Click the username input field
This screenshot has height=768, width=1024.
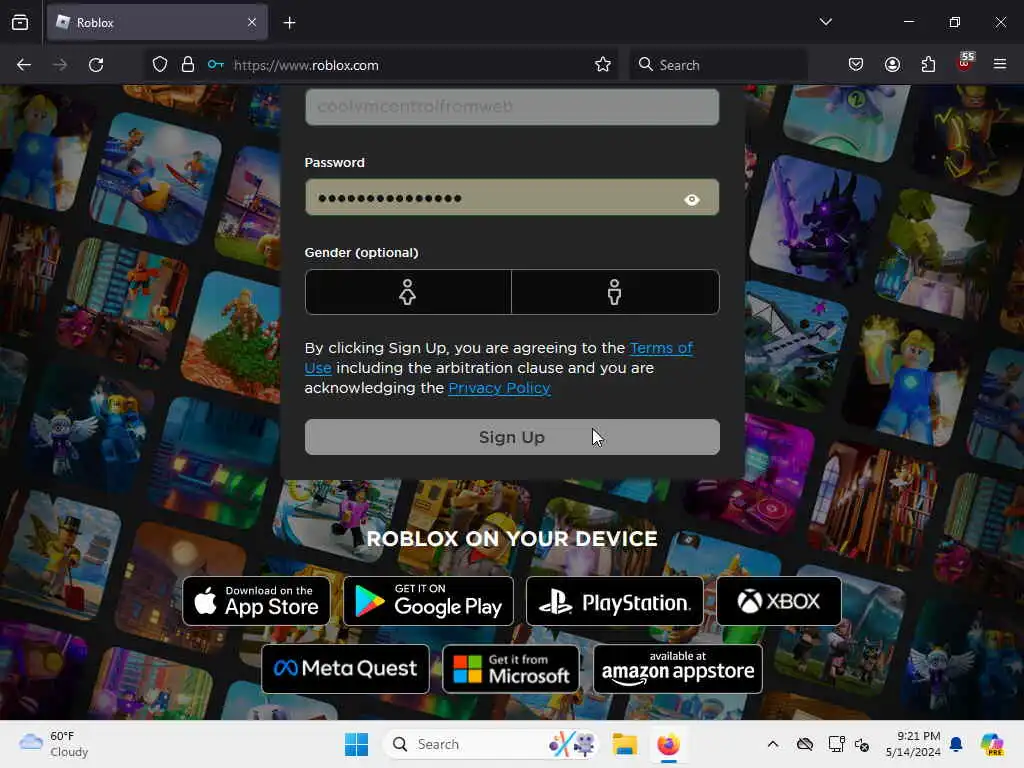point(512,106)
